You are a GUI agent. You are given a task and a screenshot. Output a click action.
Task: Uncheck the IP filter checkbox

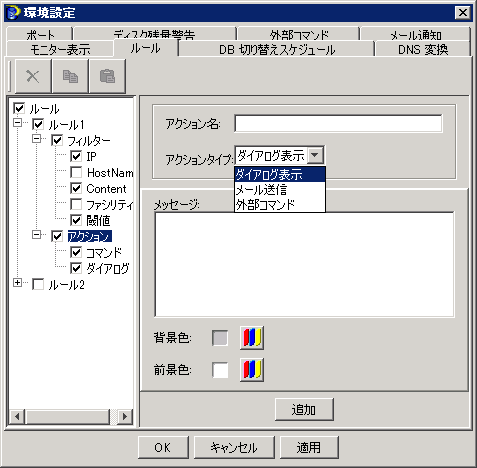(76, 156)
